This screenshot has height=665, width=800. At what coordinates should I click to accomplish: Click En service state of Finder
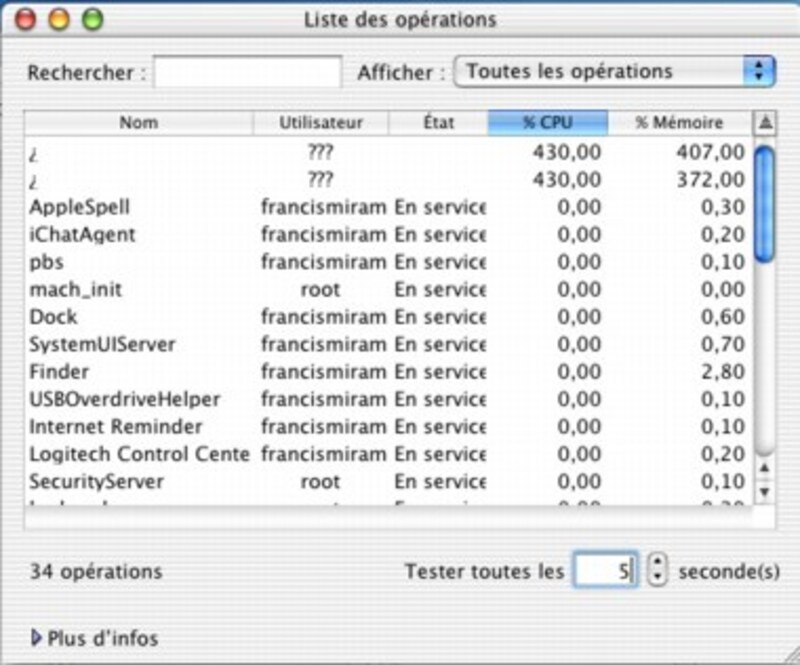(x=440, y=372)
